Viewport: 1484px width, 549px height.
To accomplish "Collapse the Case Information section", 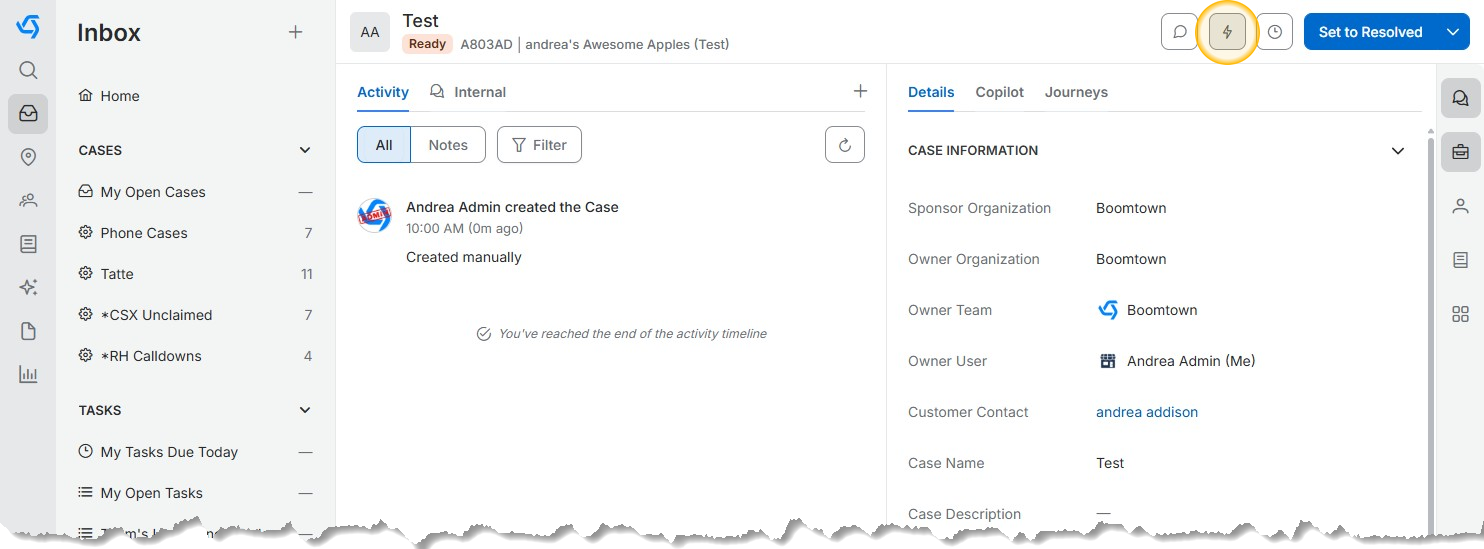I will (1398, 151).
